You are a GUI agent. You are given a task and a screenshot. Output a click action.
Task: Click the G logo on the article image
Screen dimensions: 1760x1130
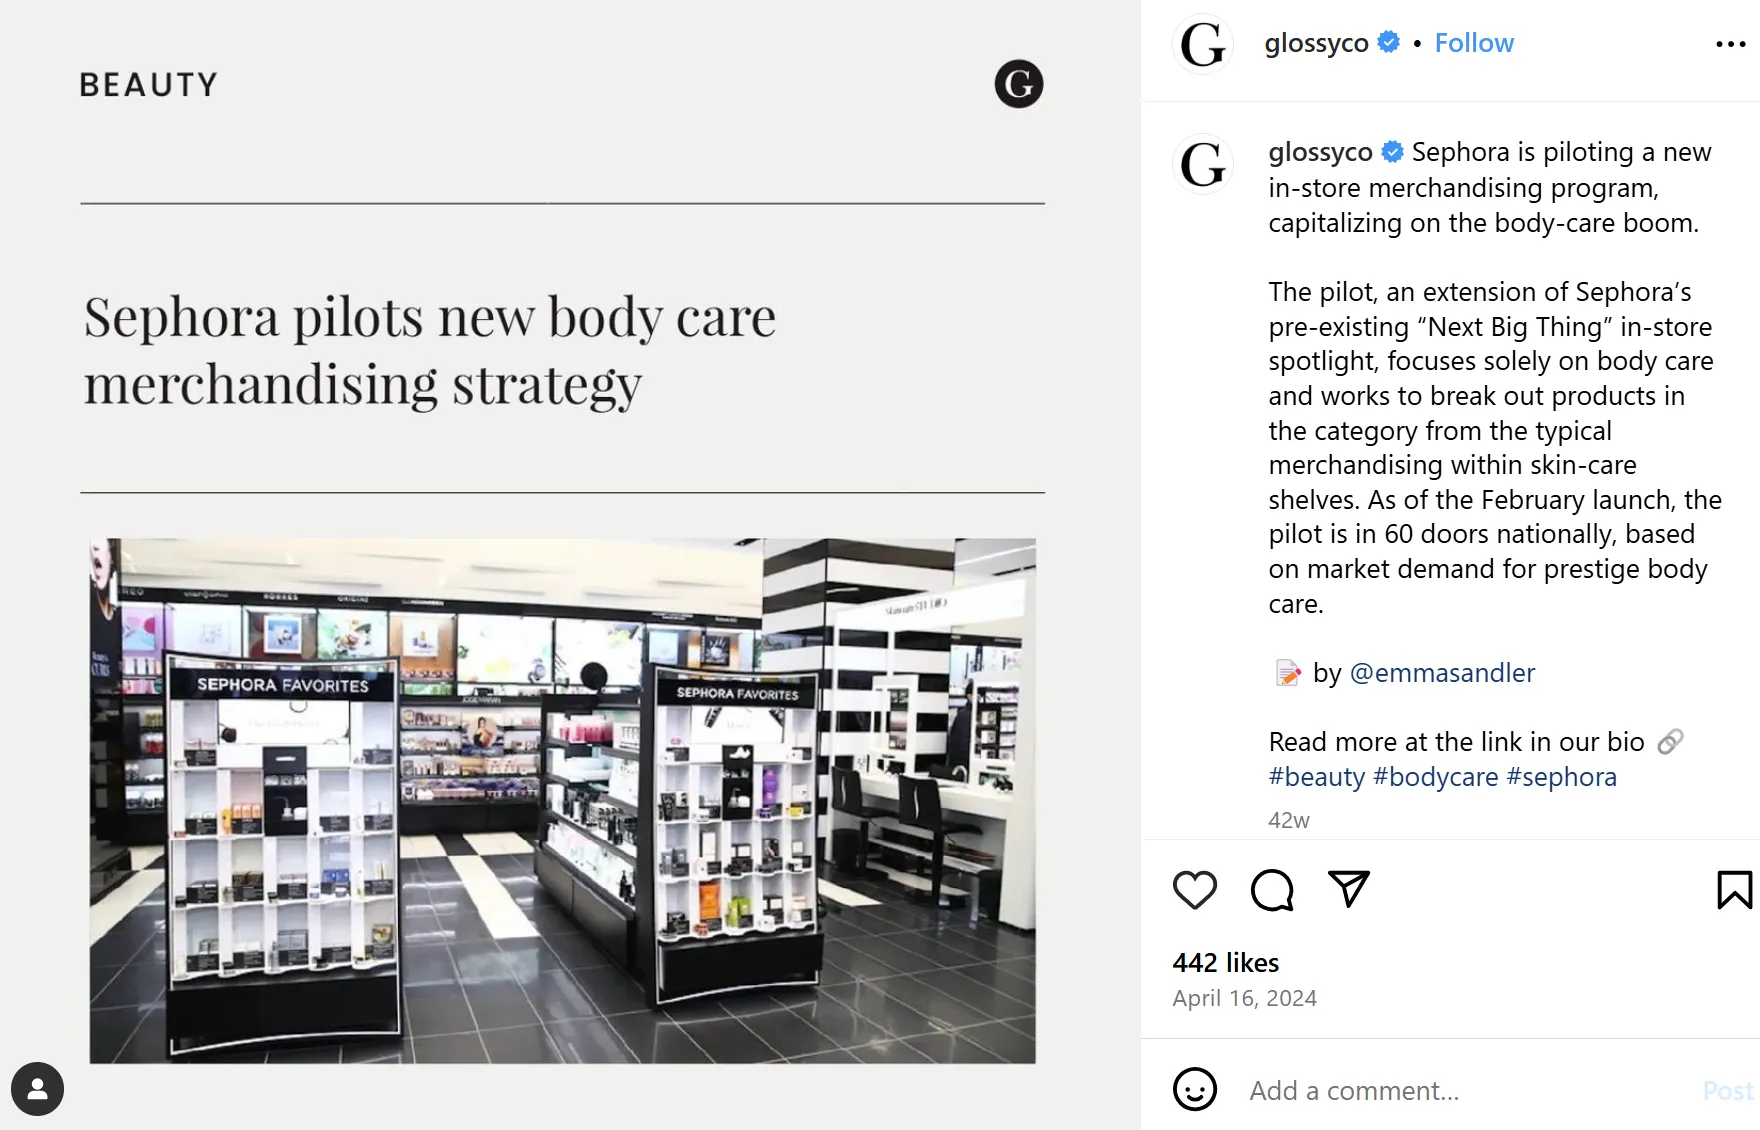[1017, 84]
